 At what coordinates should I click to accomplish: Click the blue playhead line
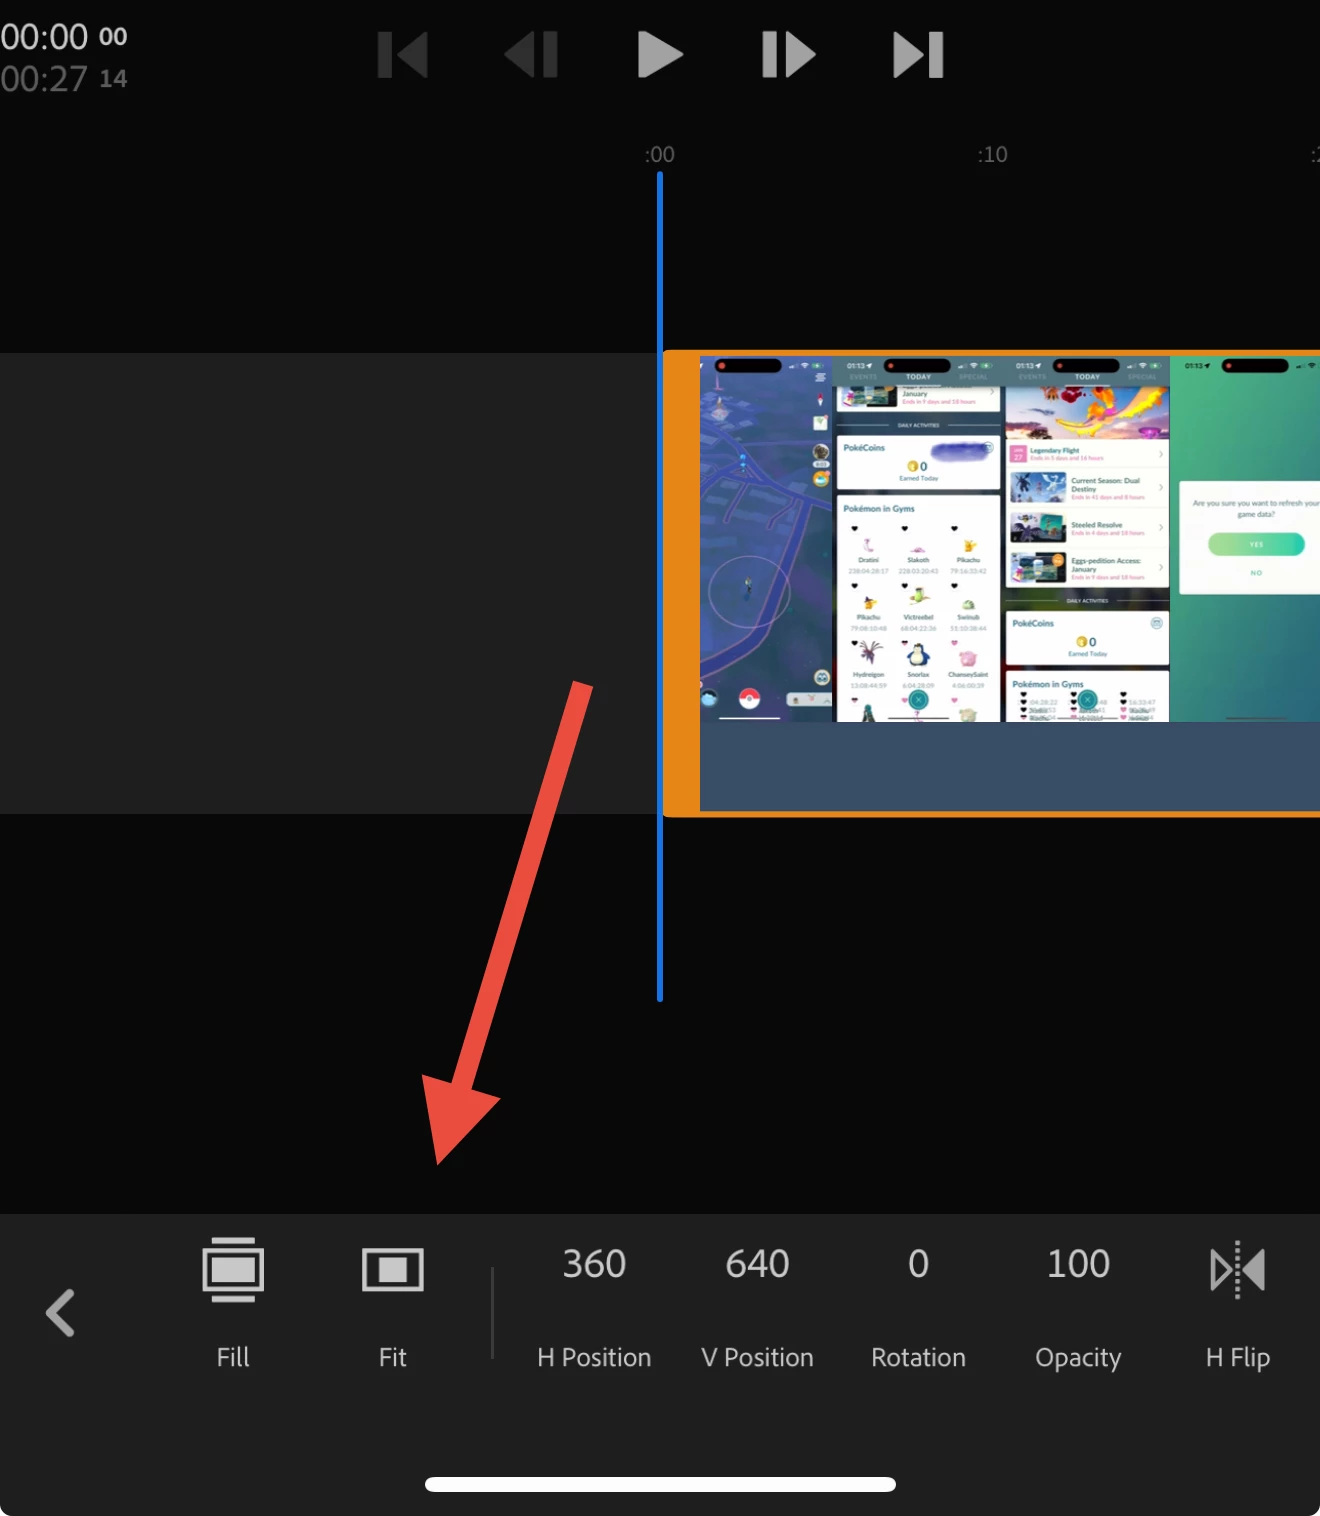(660, 586)
